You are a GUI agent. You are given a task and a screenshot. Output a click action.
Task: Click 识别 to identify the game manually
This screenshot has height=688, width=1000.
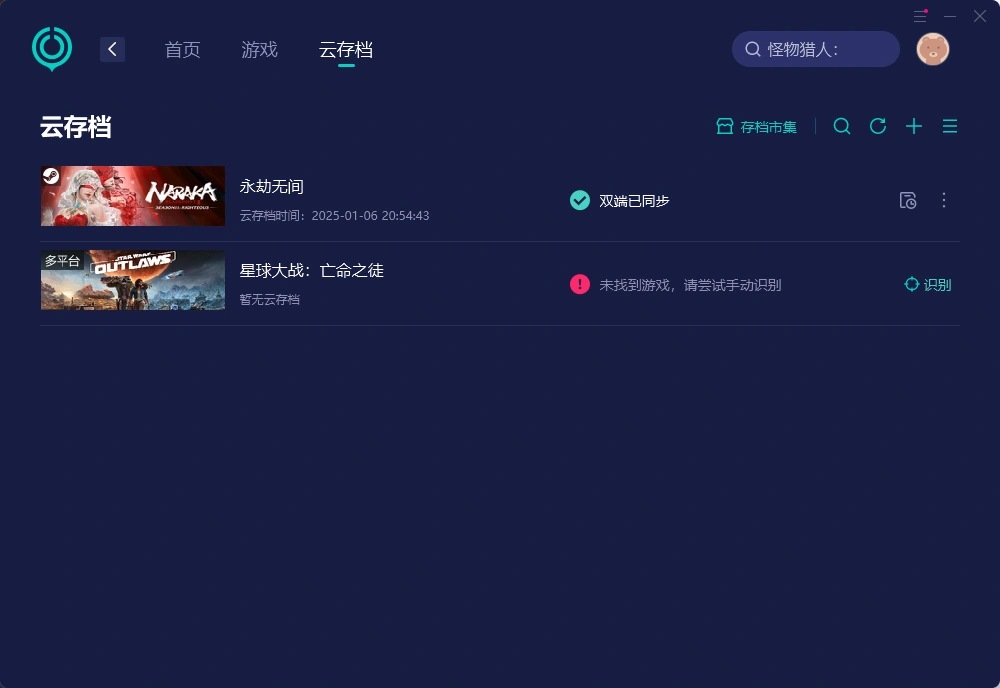tap(927, 285)
